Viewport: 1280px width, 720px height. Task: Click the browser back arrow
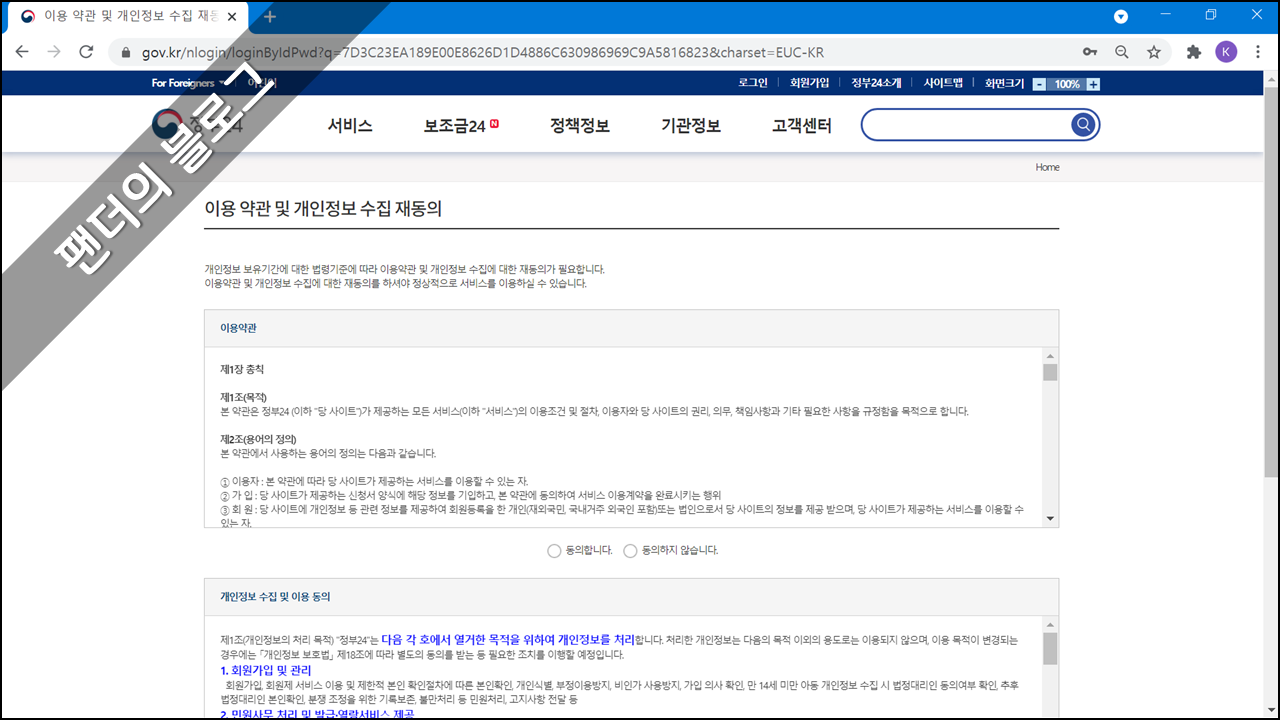(x=22, y=52)
